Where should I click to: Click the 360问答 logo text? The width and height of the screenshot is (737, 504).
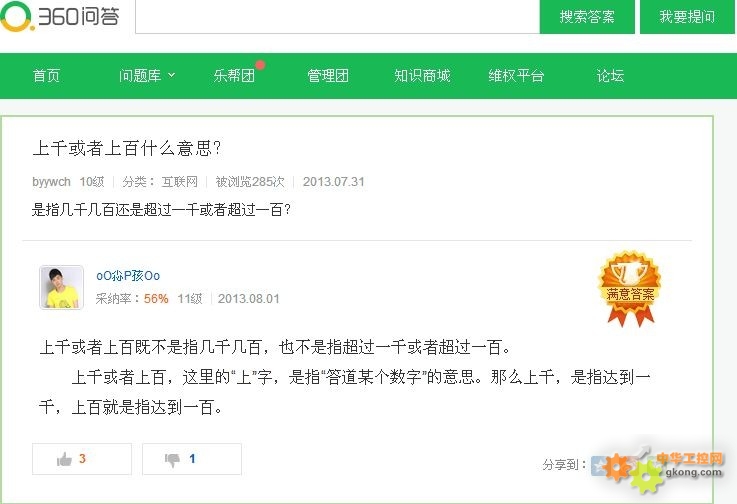tap(78, 16)
